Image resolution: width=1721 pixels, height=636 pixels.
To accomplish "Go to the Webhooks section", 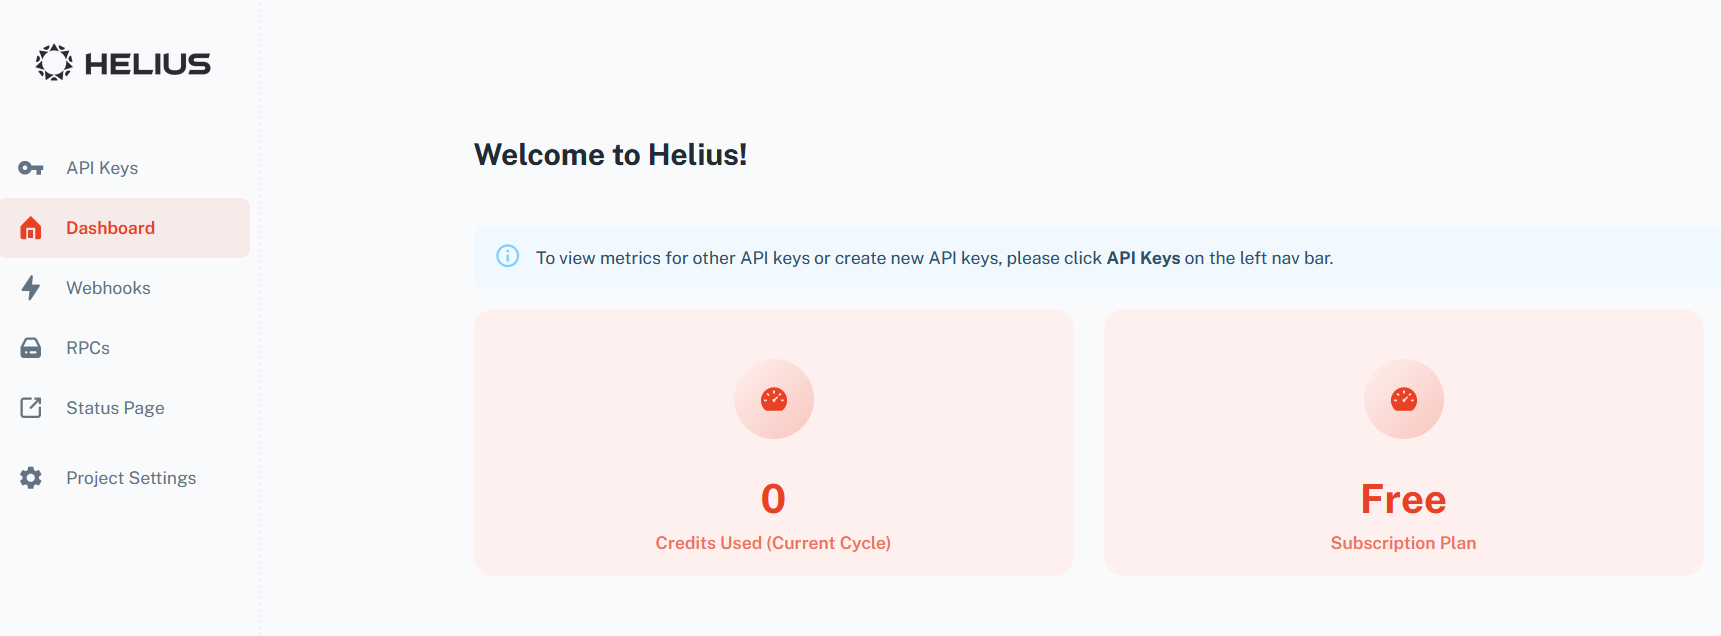I will click(108, 288).
